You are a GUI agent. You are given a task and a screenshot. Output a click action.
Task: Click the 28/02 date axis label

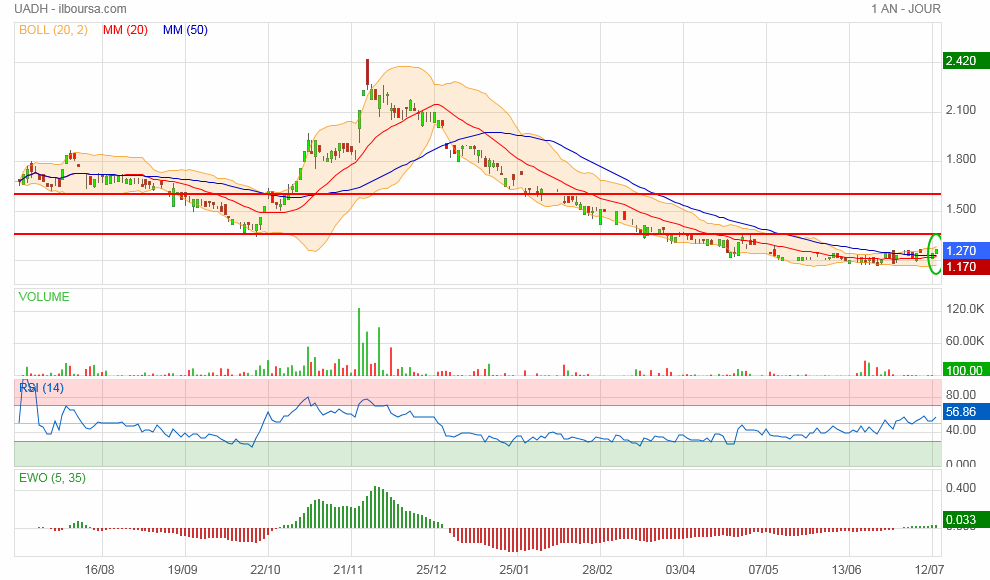[597, 570]
